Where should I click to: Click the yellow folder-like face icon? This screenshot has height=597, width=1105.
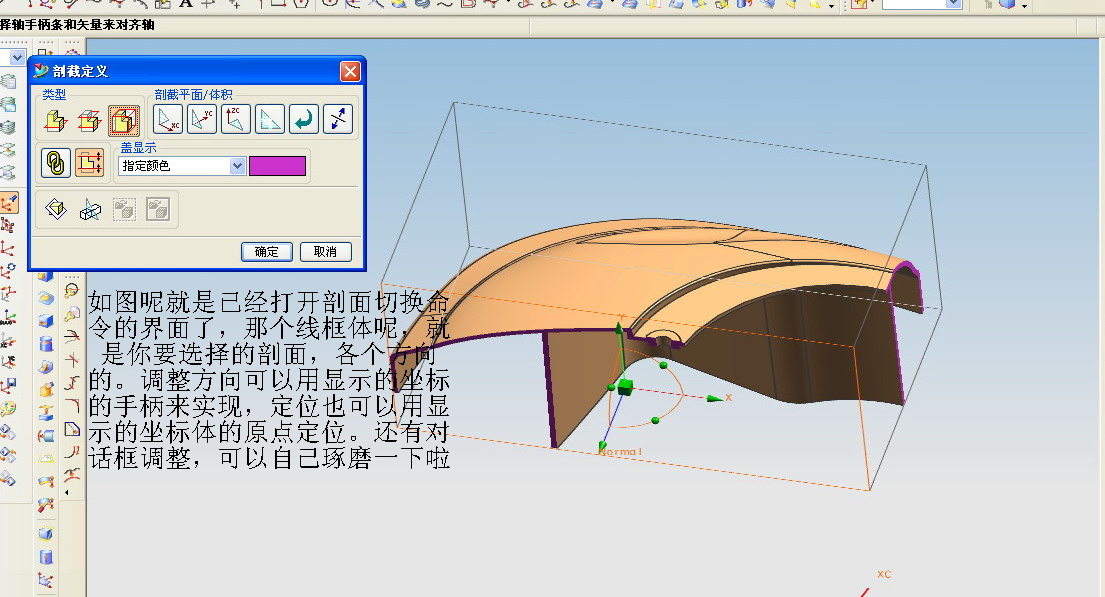pos(46,458)
